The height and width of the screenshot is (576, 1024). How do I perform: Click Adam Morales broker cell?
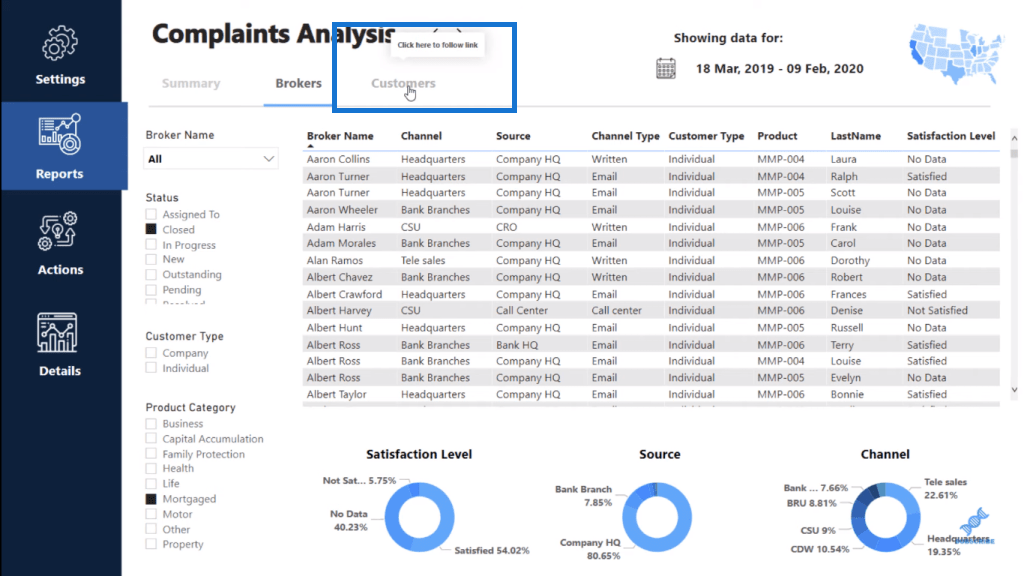pyautogui.click(x=341, y=243)
